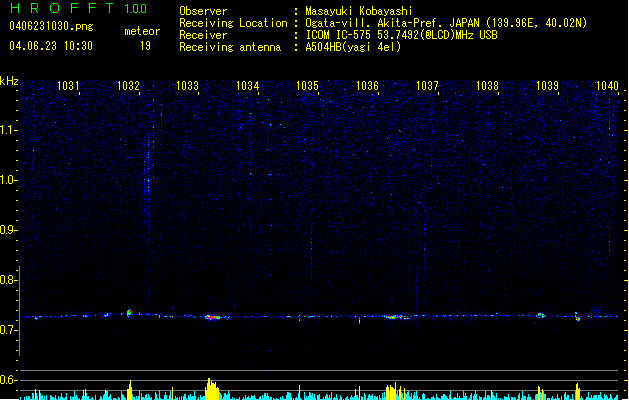Image resolution: width=629 pixels, height=400 pixels.
Task: Click time marker 1031
Action: coord(68,86)
